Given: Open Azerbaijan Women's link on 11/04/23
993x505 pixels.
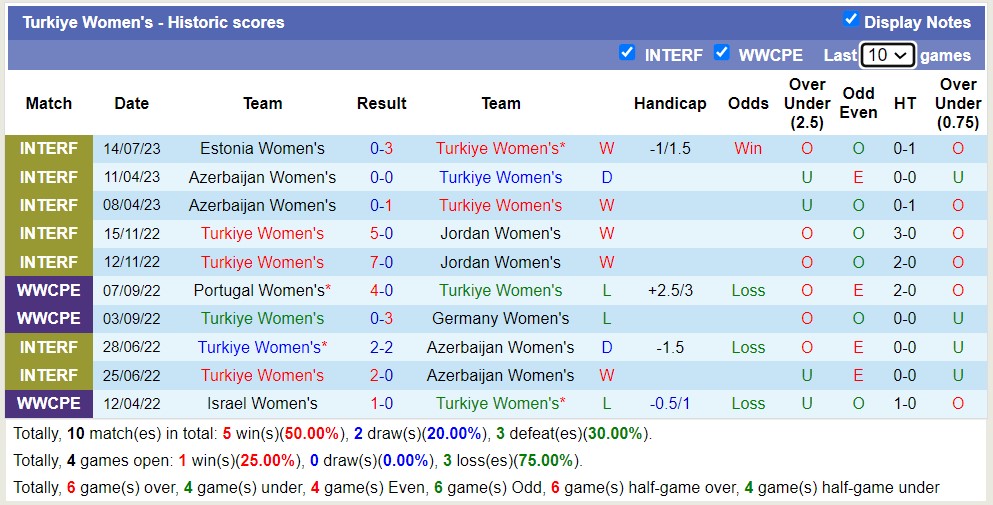Looking at the screenshot, I should pos(262,177).
